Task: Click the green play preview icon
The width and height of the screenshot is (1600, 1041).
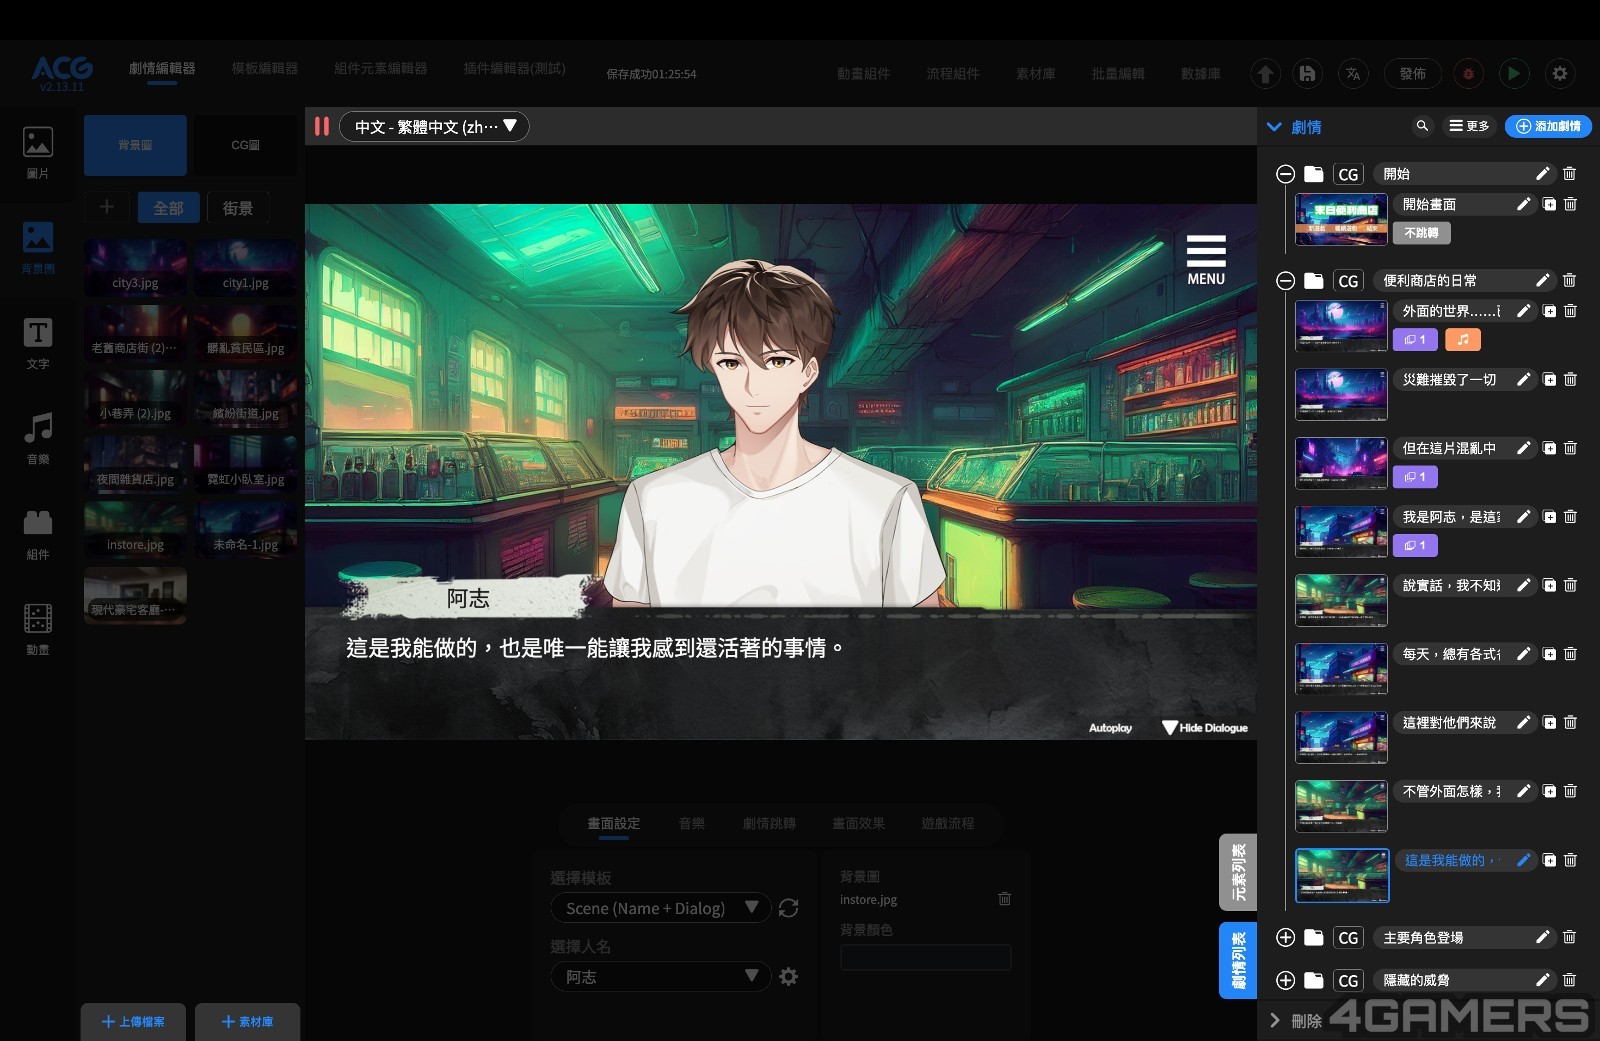Action: click(x=1514, y=73)
